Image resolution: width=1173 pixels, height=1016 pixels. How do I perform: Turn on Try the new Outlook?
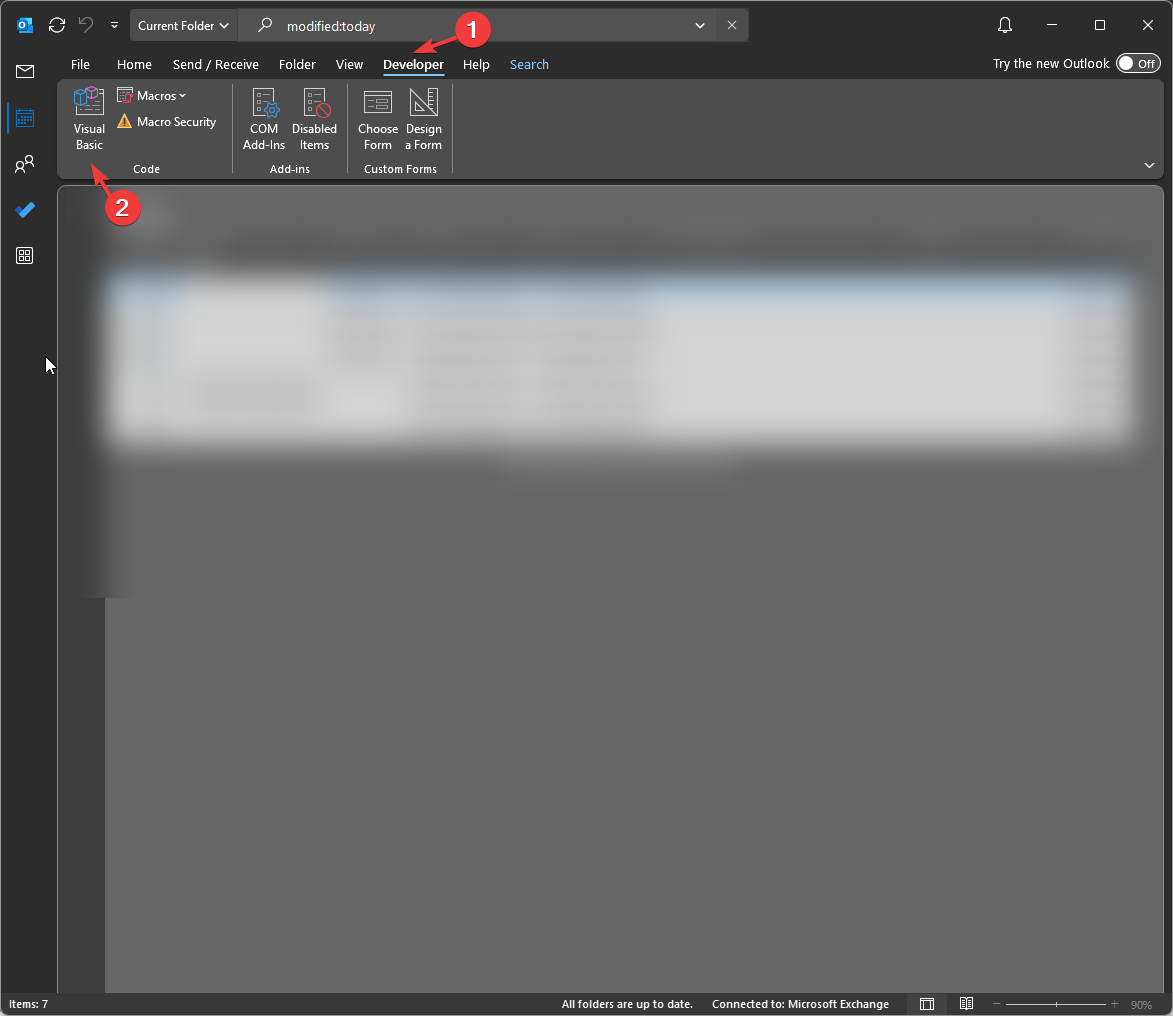point(1138,63)
